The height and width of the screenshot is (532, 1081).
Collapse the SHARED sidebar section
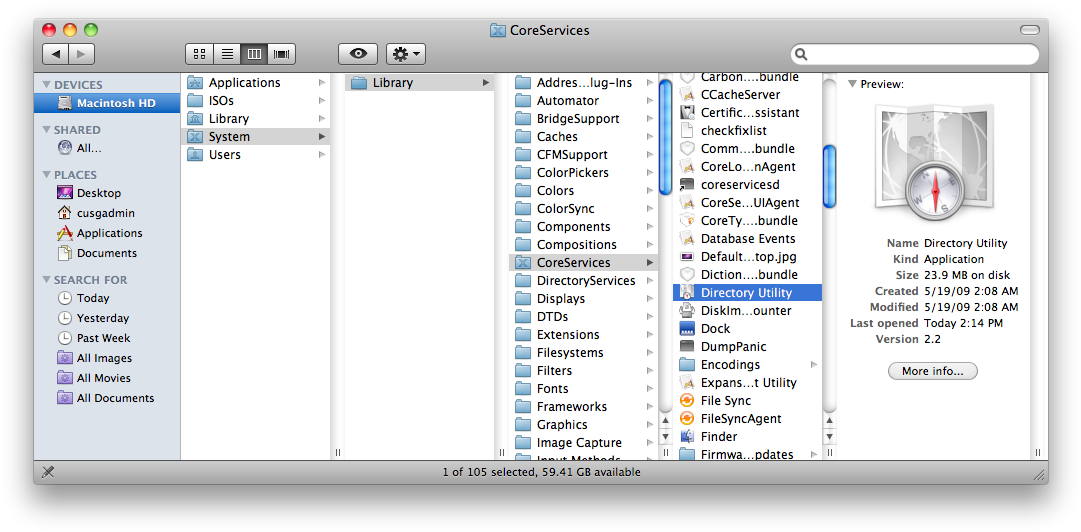click(x=46, y=130)
